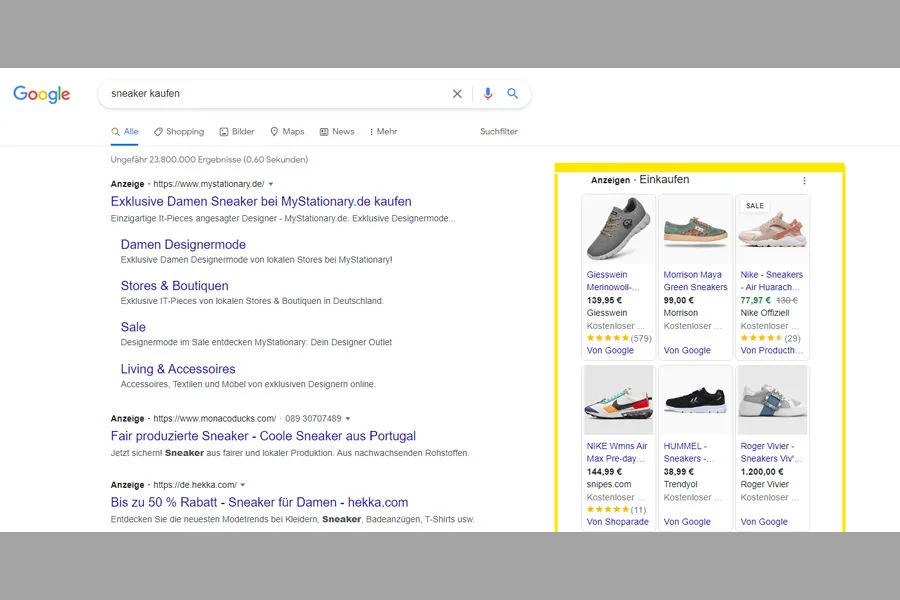This screenshot has height=600, width=900.
Task: Open the Living & Accessoires sitelink
Action: pyautogui.click(x=178, y=369)
